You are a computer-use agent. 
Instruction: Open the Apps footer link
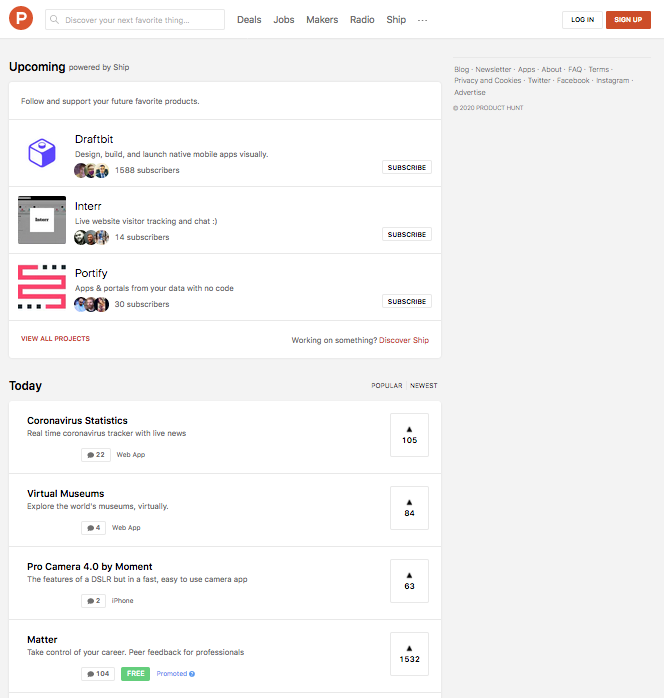click(x=526, y=69)
